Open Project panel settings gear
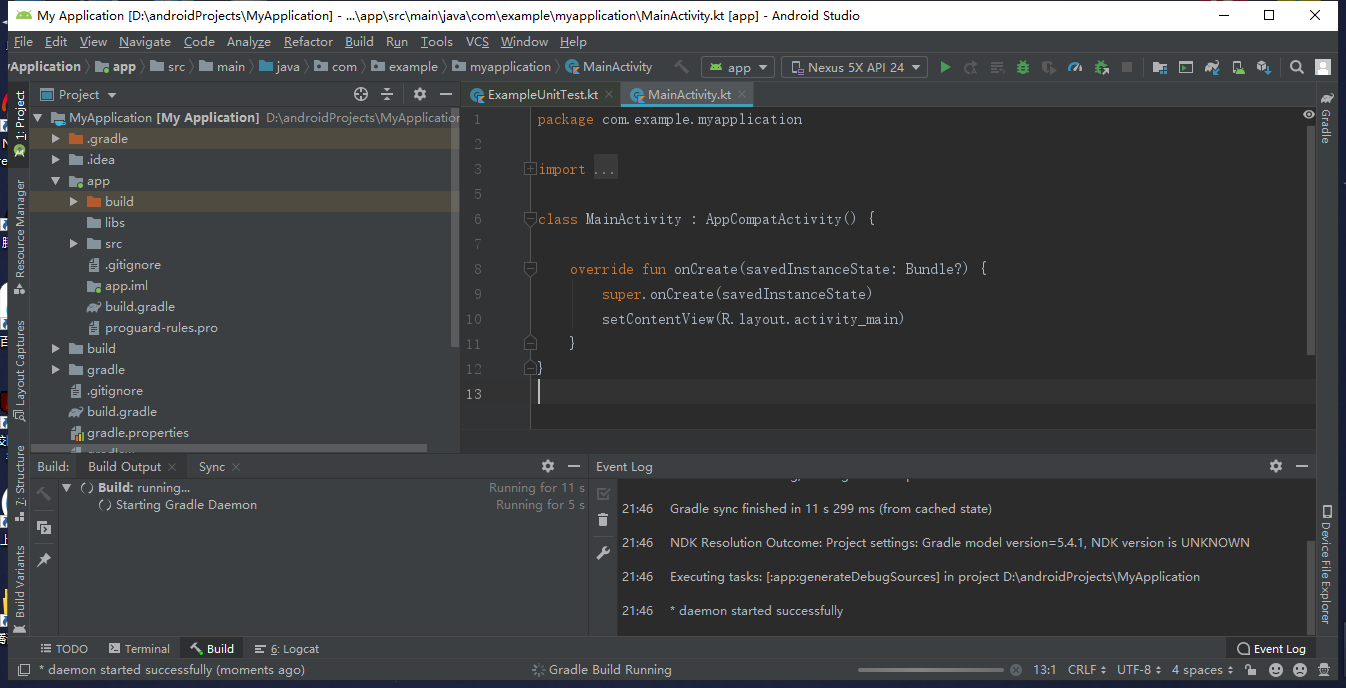Viewport: 1346px width, 688px height. [420, 94]
